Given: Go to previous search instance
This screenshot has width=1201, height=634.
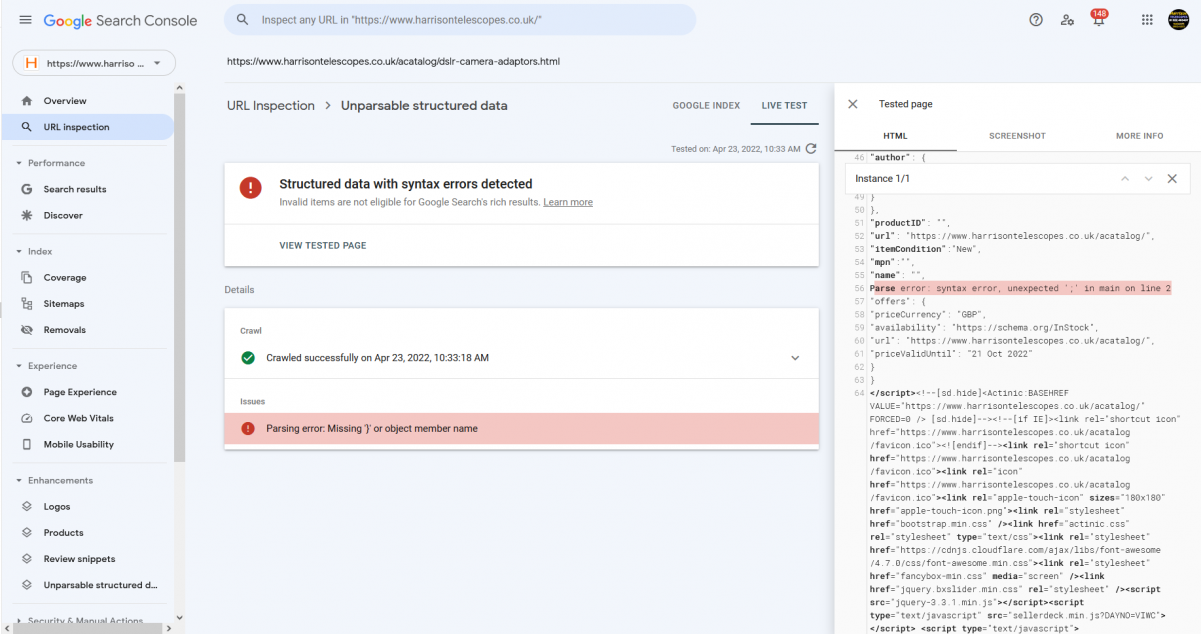Looking at the screenshot, I should [x=1124, y=179].
